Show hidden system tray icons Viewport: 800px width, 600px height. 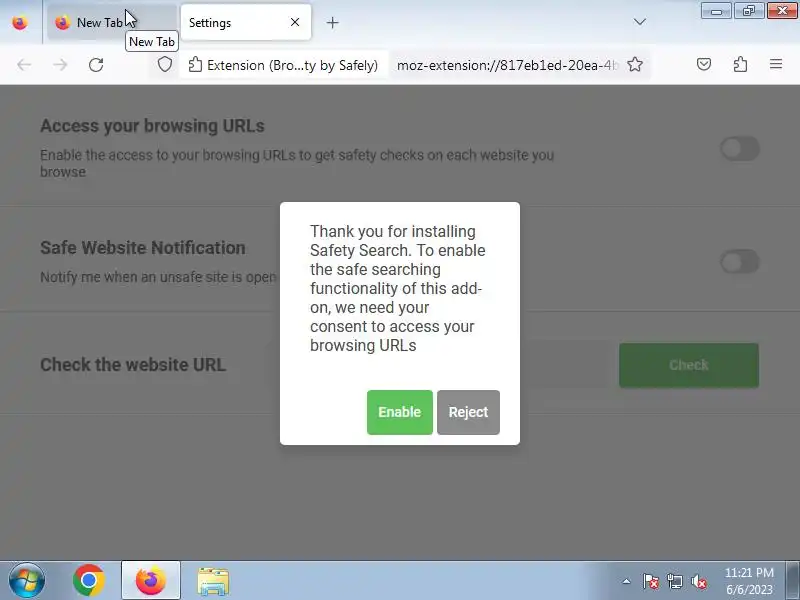pyautogui.click(x=627, y=581)
